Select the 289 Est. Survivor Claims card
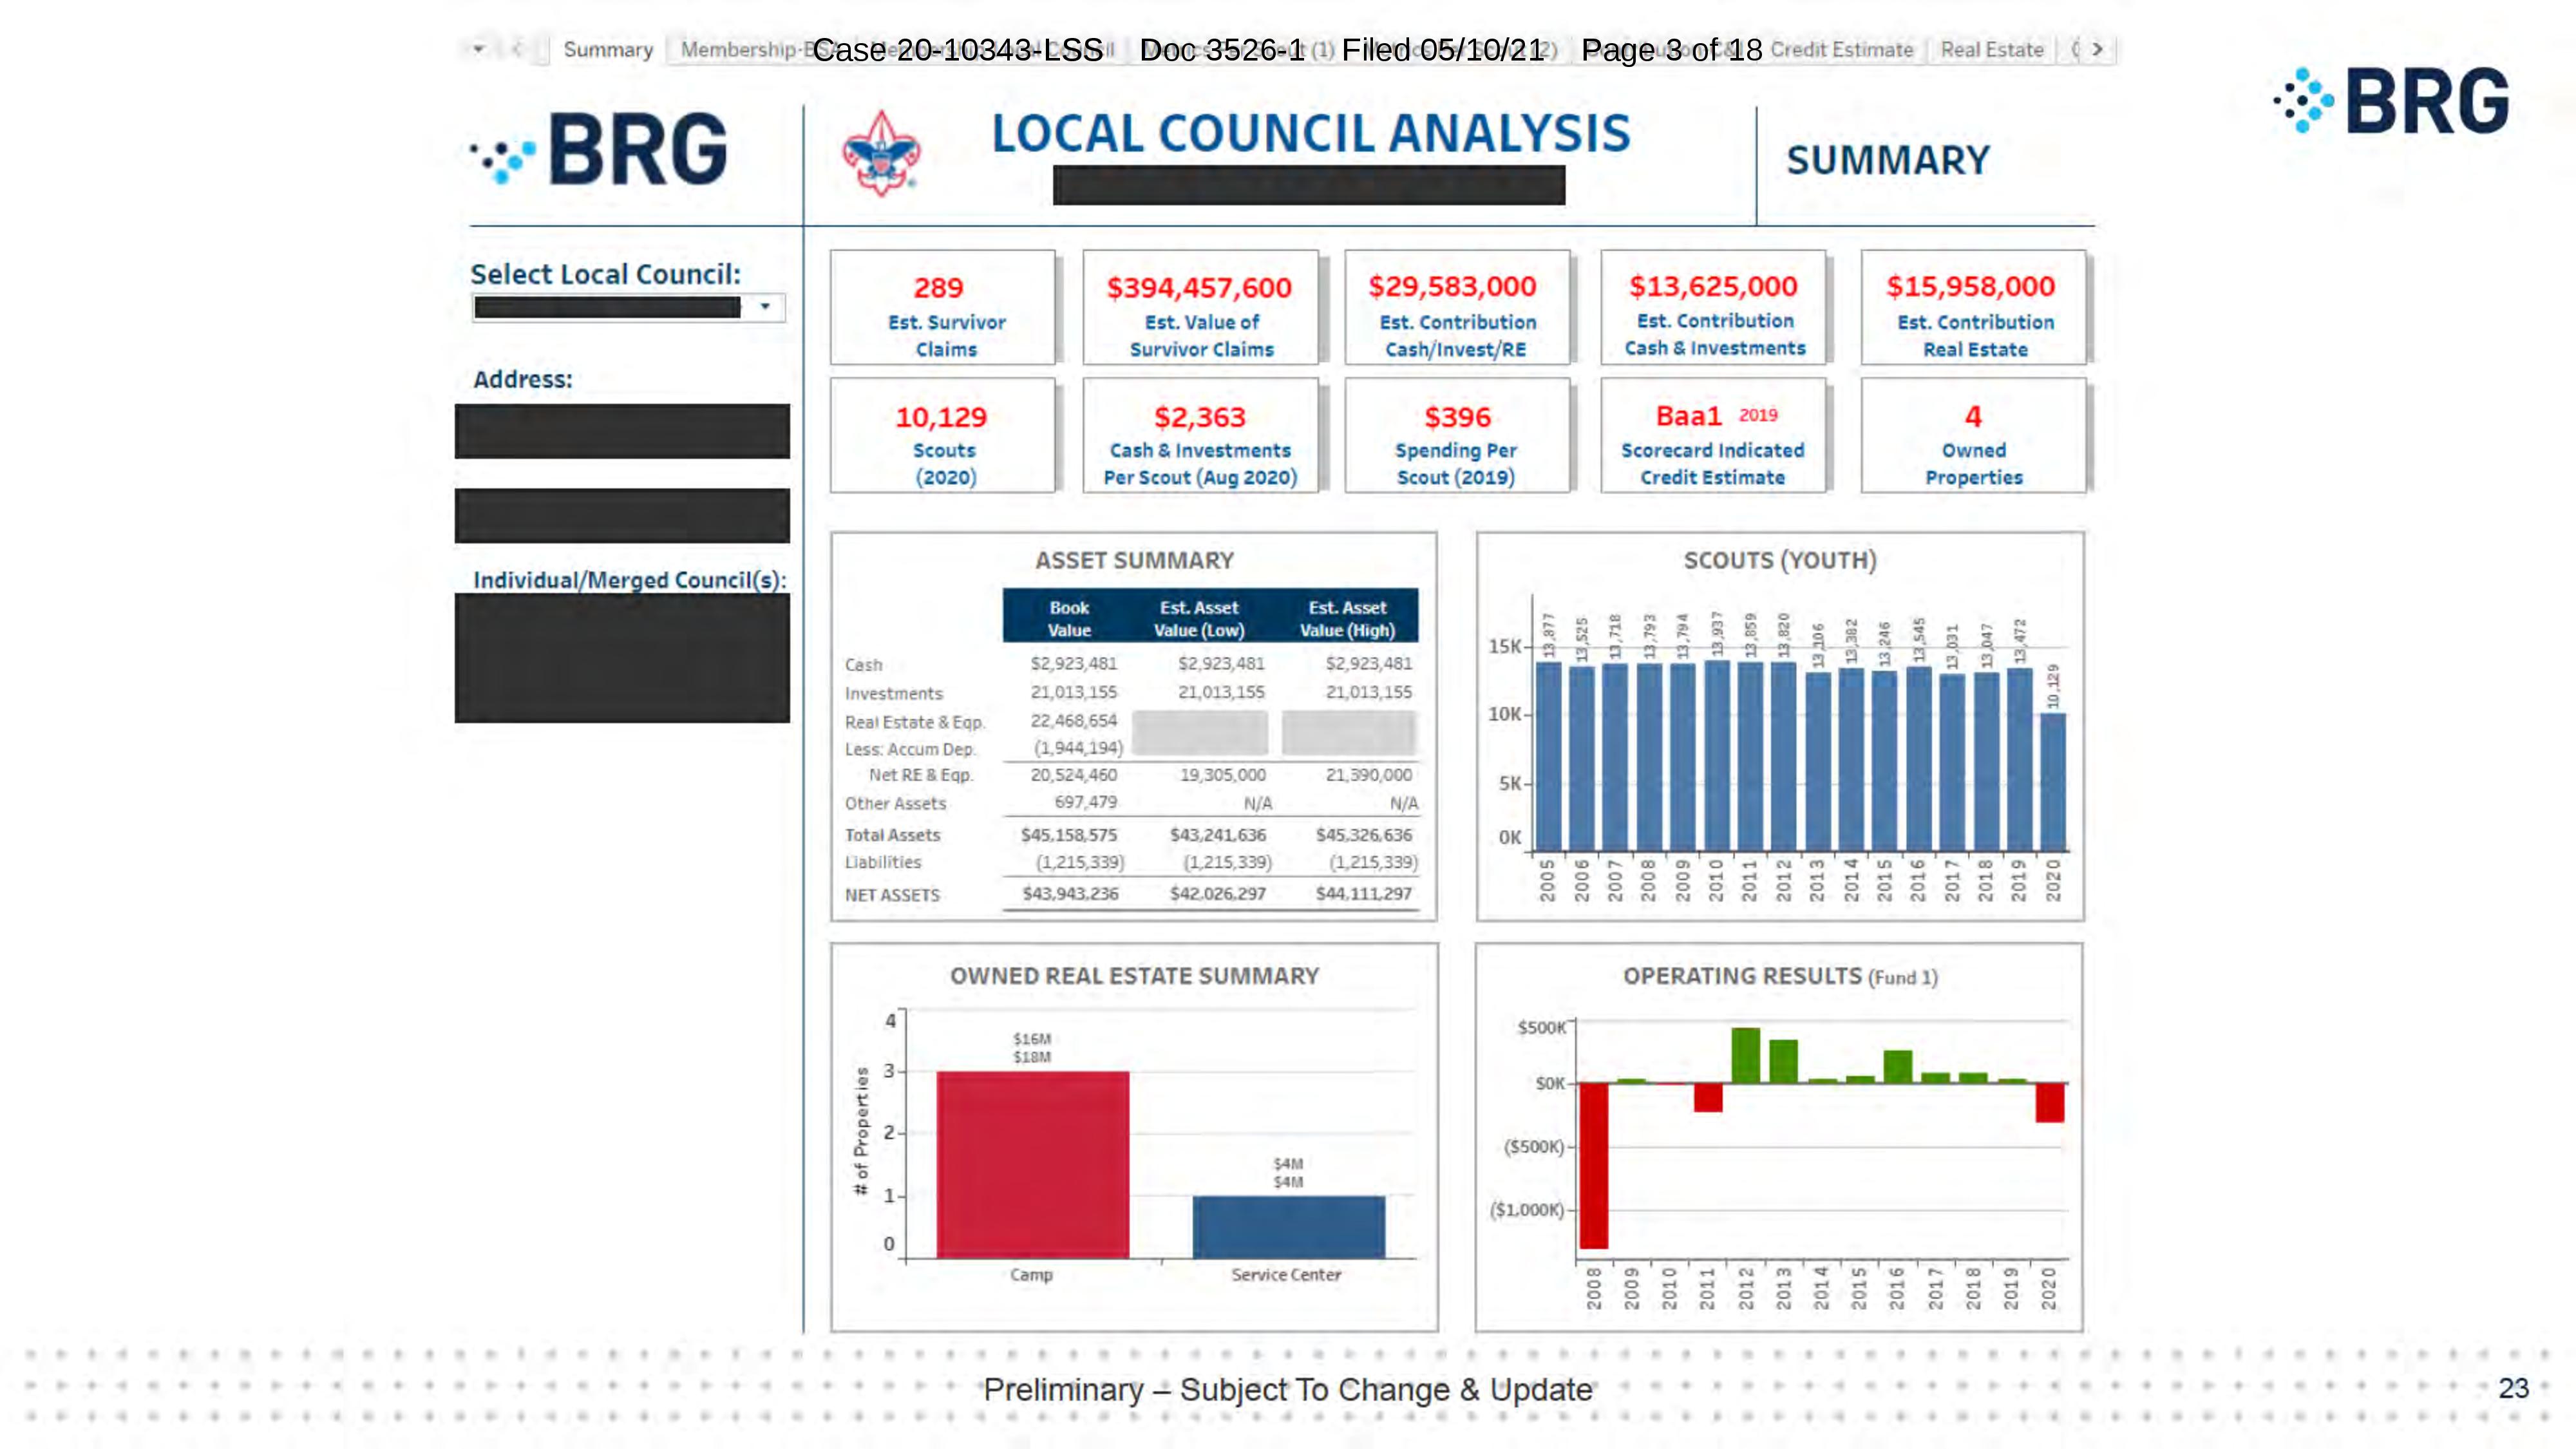2576x1449 pixels. coord(942,307)
